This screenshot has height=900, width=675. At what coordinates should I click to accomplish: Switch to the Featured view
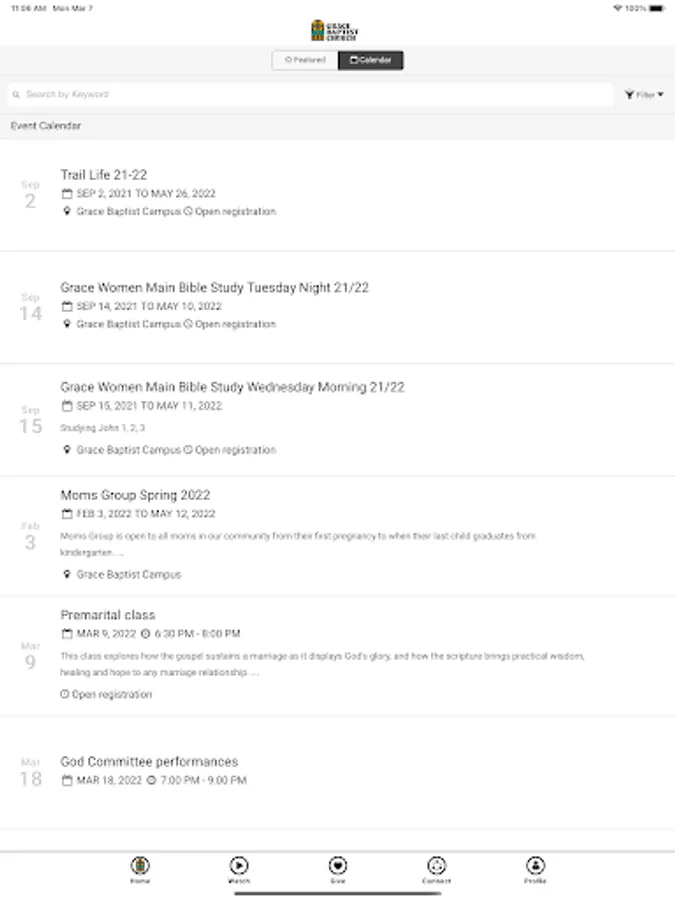coord(305,60)
